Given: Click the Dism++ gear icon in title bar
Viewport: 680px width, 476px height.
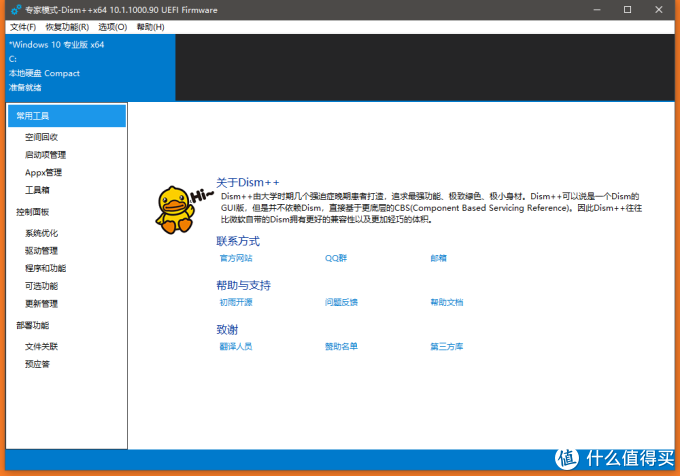Looking at the screenshot, I should coord(16,10).
